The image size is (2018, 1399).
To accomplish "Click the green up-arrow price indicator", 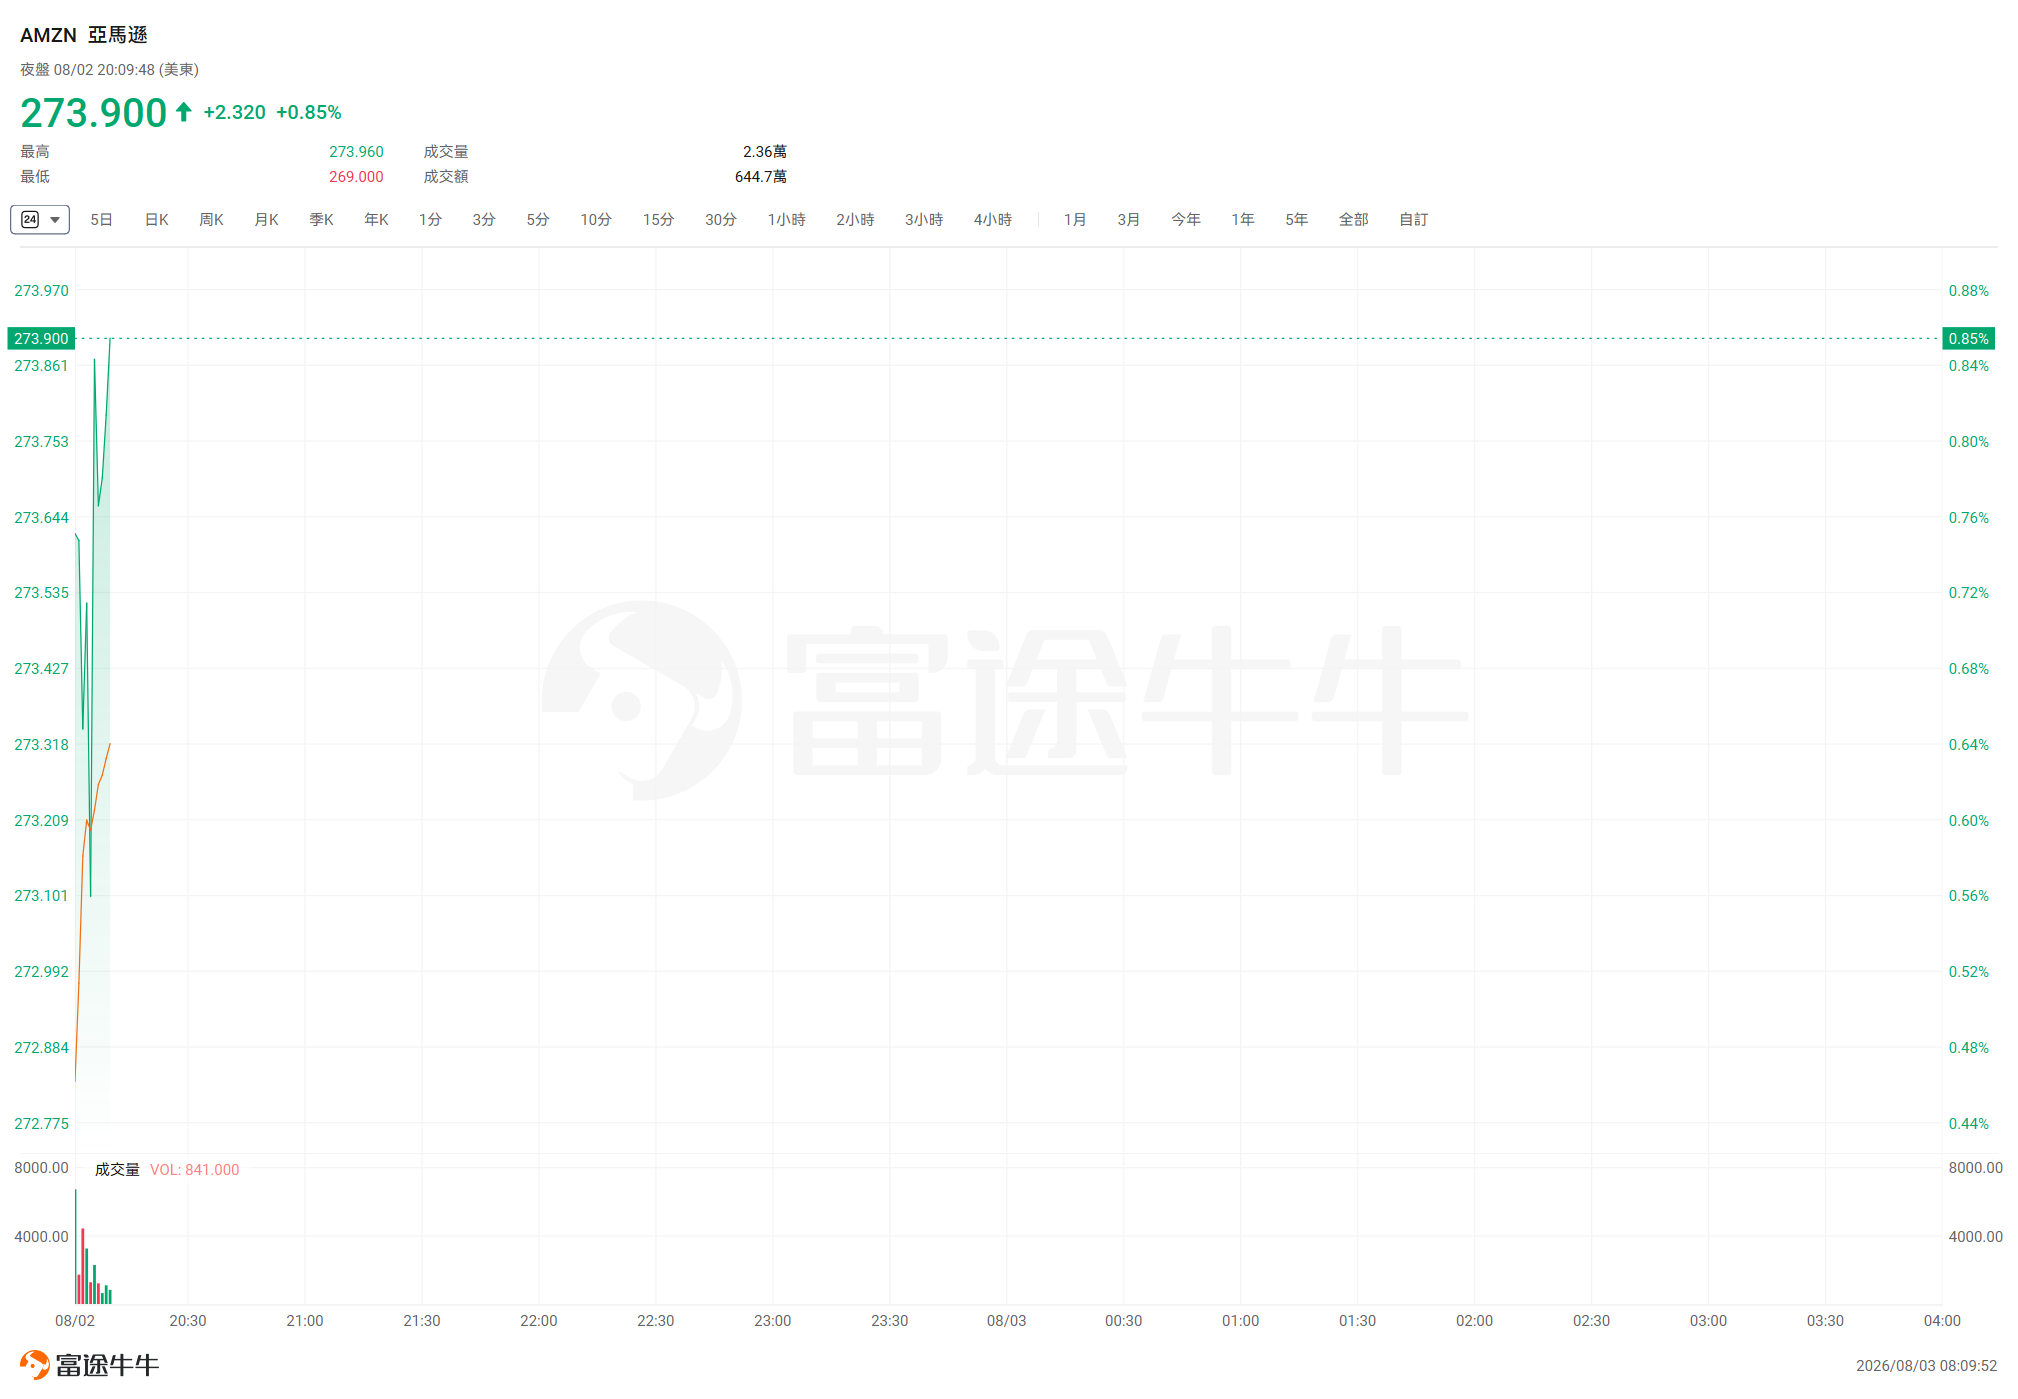I will pos(184,112).
